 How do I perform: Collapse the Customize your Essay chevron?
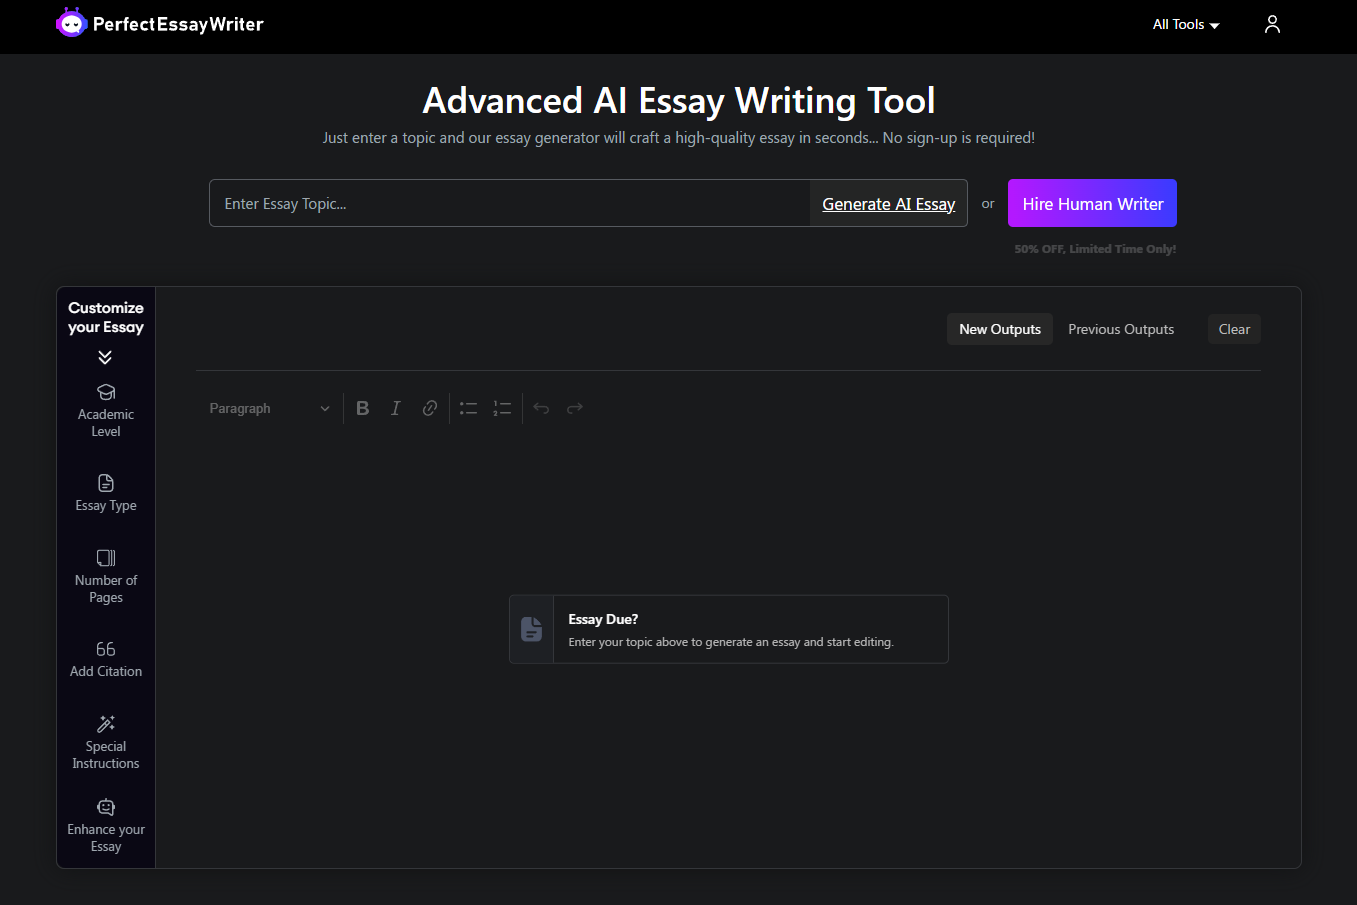tap(105, 357)
